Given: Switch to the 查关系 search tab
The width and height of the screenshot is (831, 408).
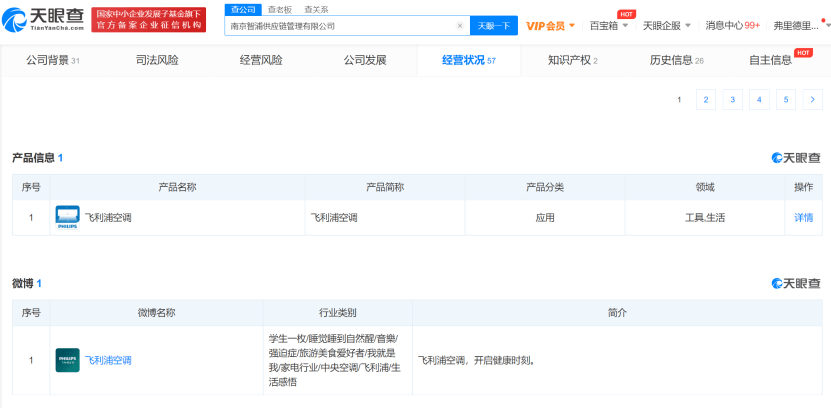Looking at the screenshot, I should [316, 10].
